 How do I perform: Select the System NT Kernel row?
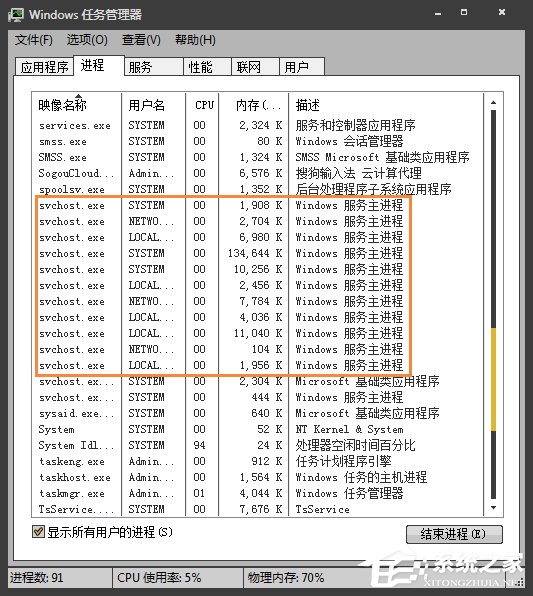[x=258, y=429]
